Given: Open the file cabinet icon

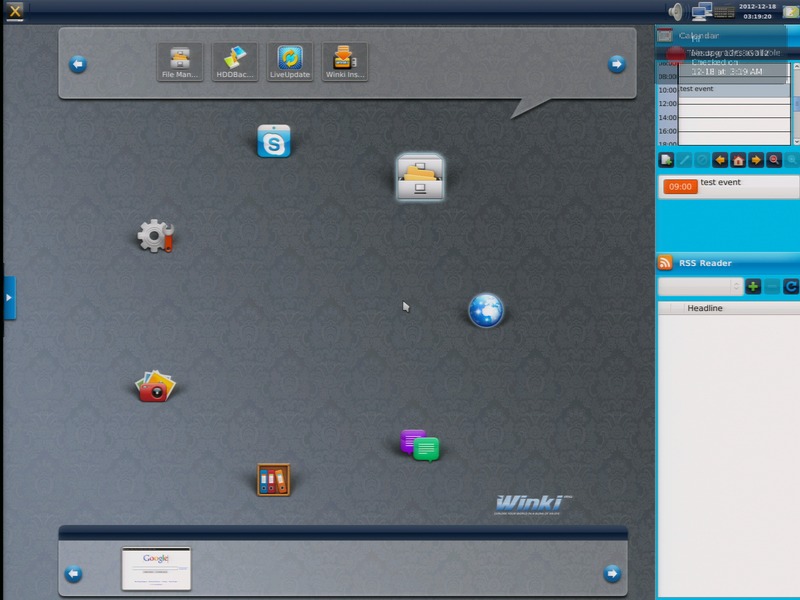Looking at the screenshot, I should click(x=420, y=178).
